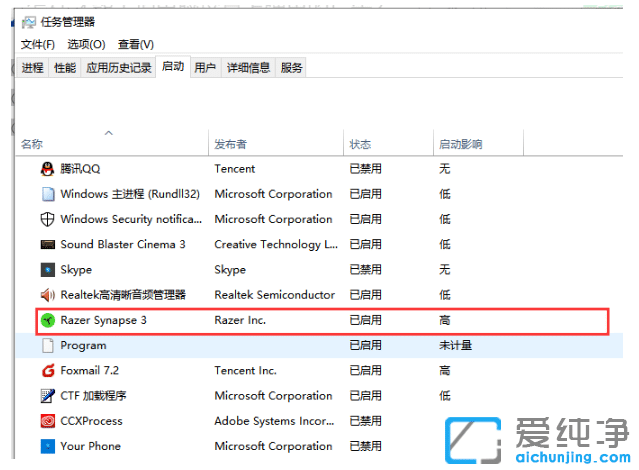The height and width of the screenshot is (470, 639).
Task: Select the CCXProcess Adobe icon
Action: [x=47, y=421]
